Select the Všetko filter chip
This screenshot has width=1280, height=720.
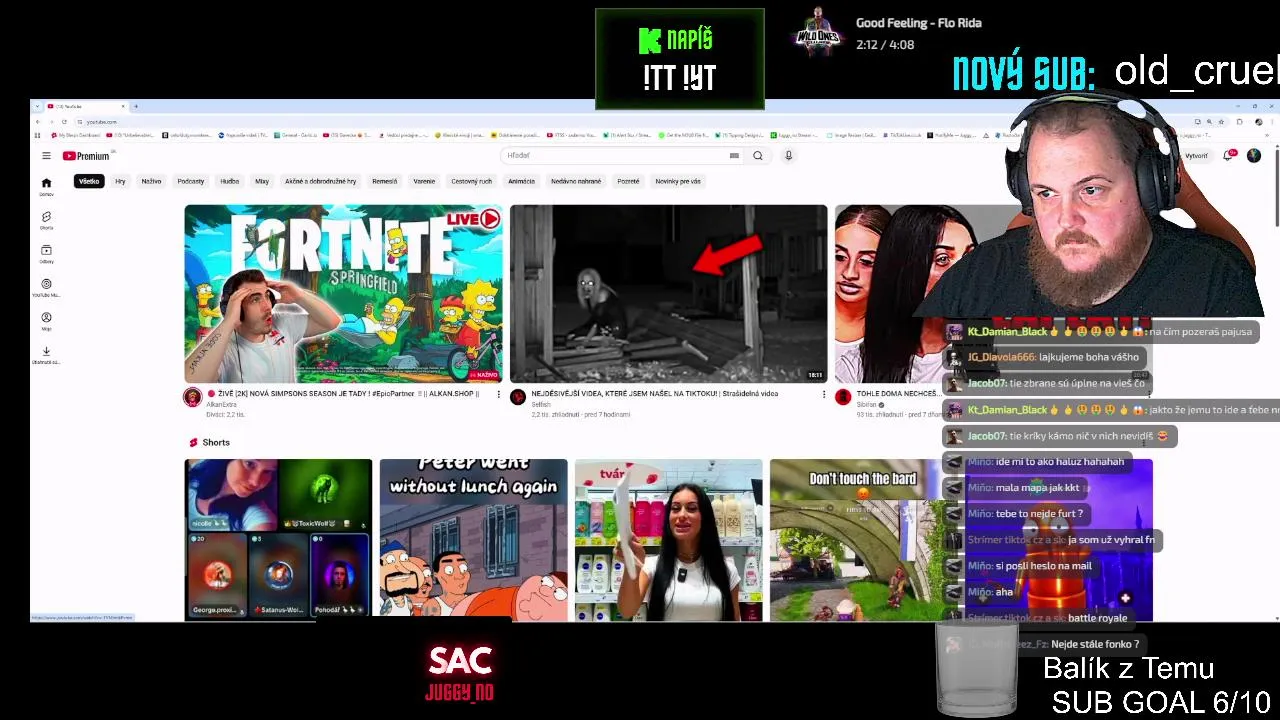coord(89,182)
